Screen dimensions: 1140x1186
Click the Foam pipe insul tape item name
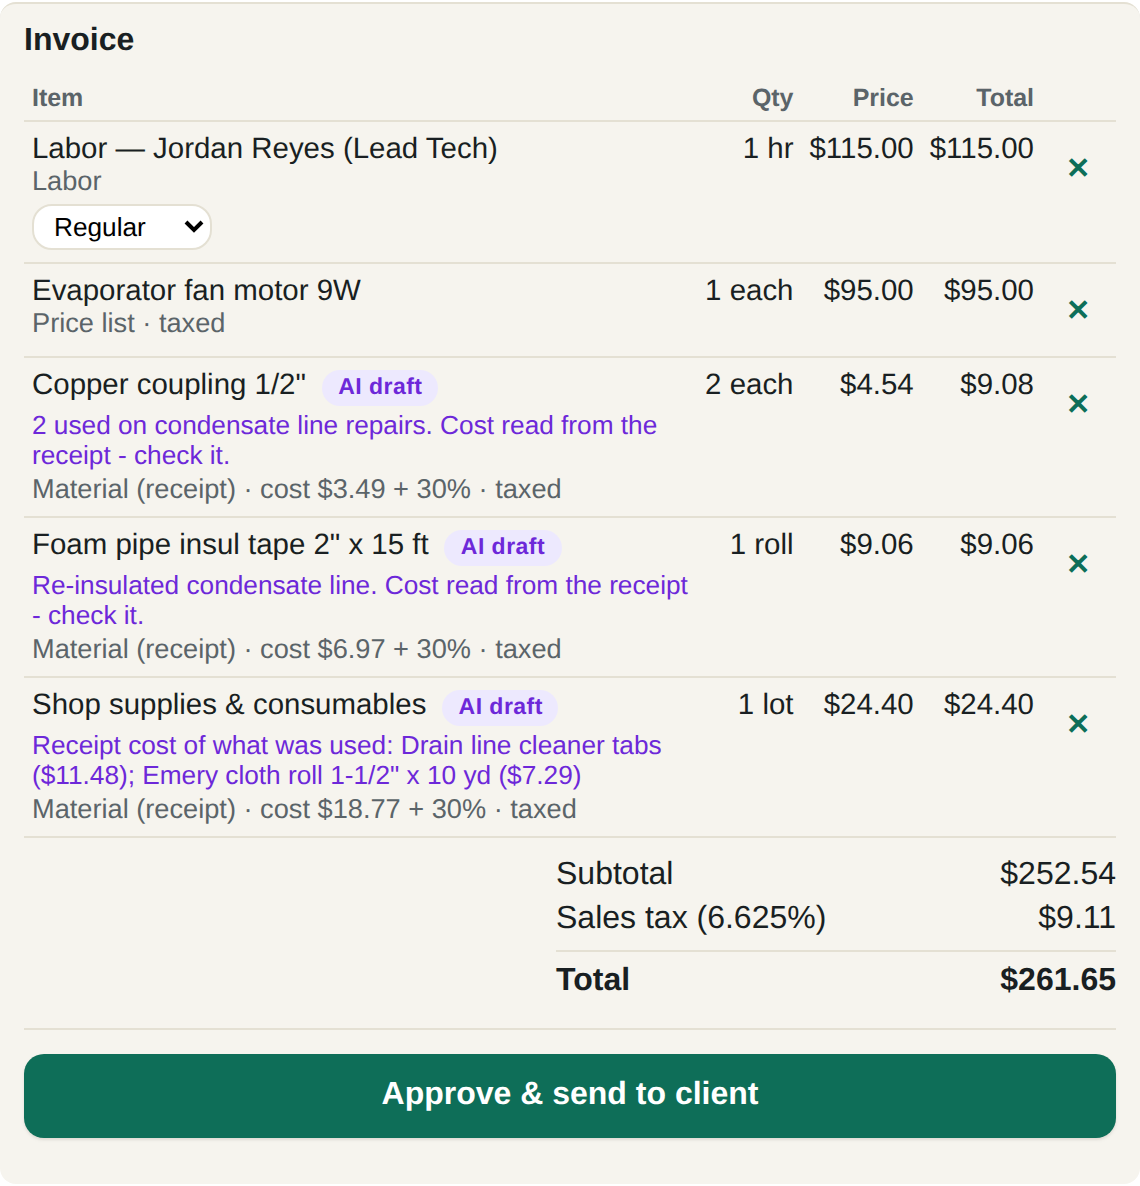[x=231, y=545]
